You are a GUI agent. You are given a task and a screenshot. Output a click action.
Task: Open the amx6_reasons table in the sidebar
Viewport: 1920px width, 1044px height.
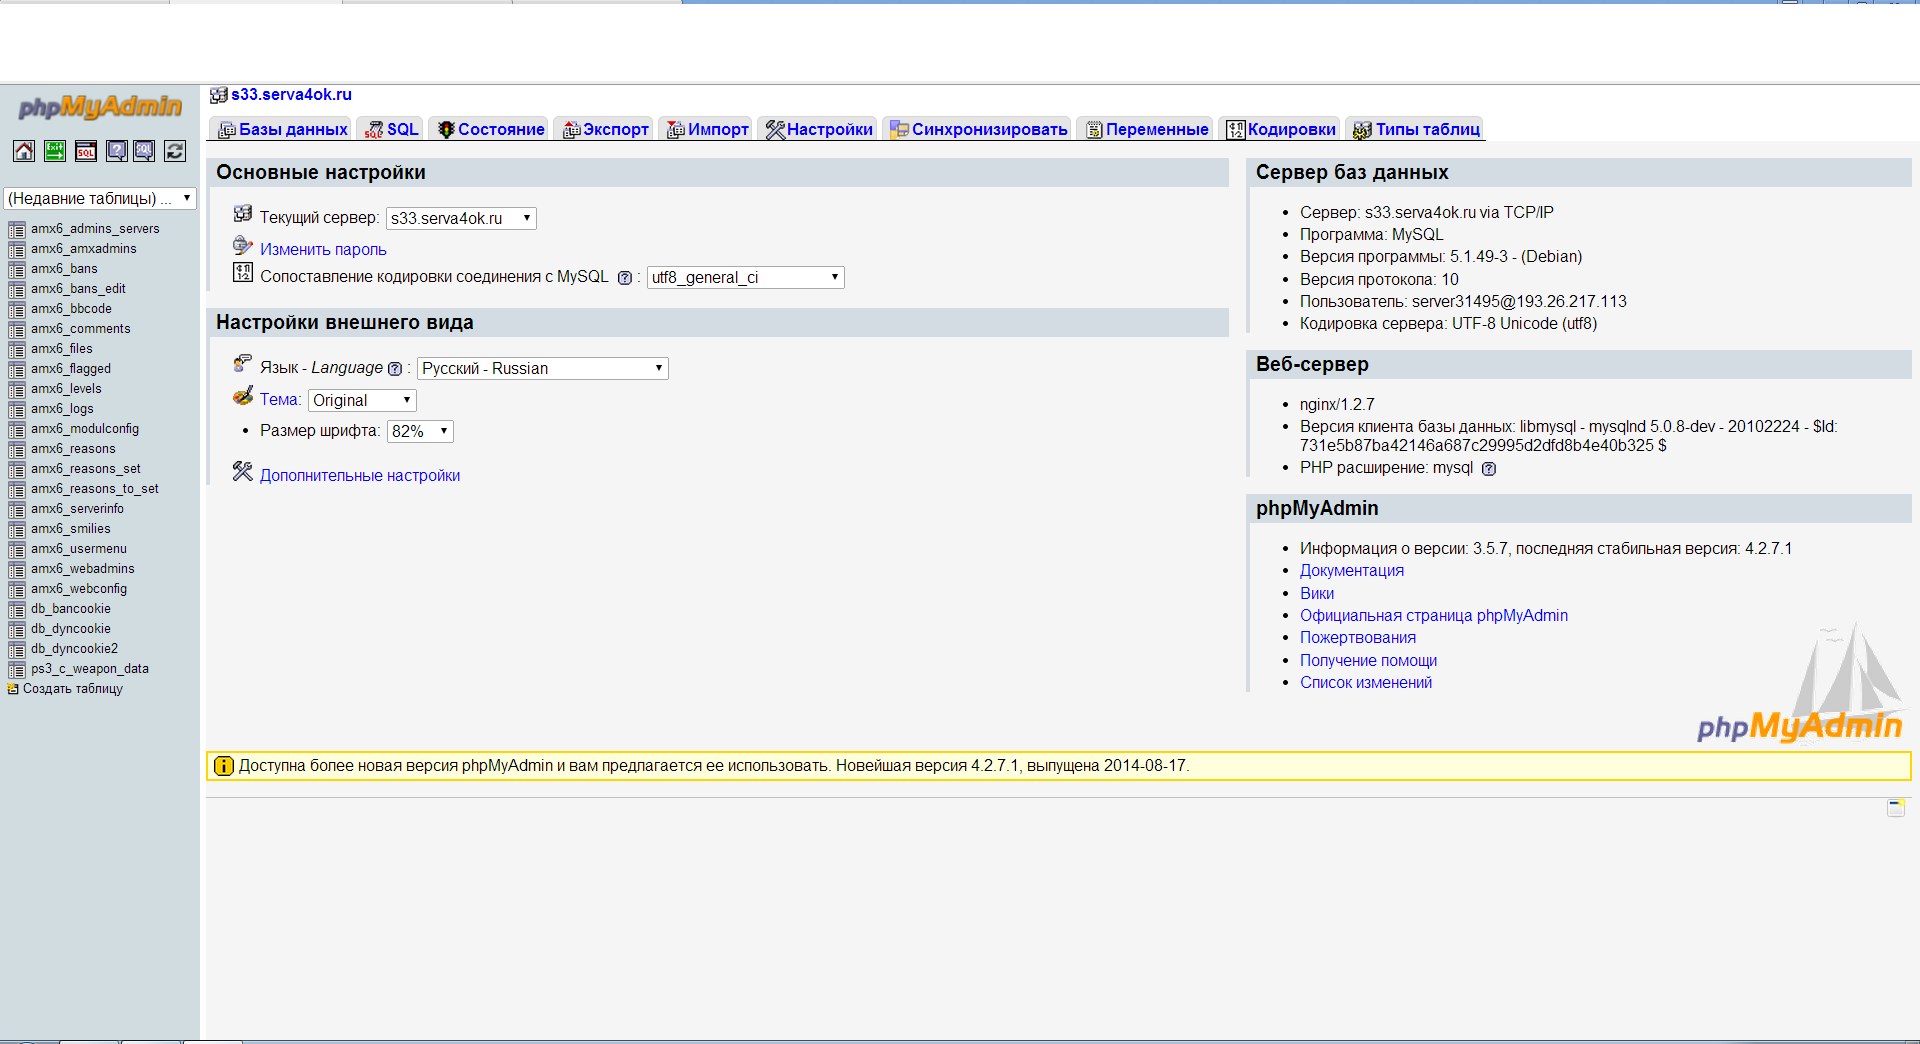click(x=73, y=448)
